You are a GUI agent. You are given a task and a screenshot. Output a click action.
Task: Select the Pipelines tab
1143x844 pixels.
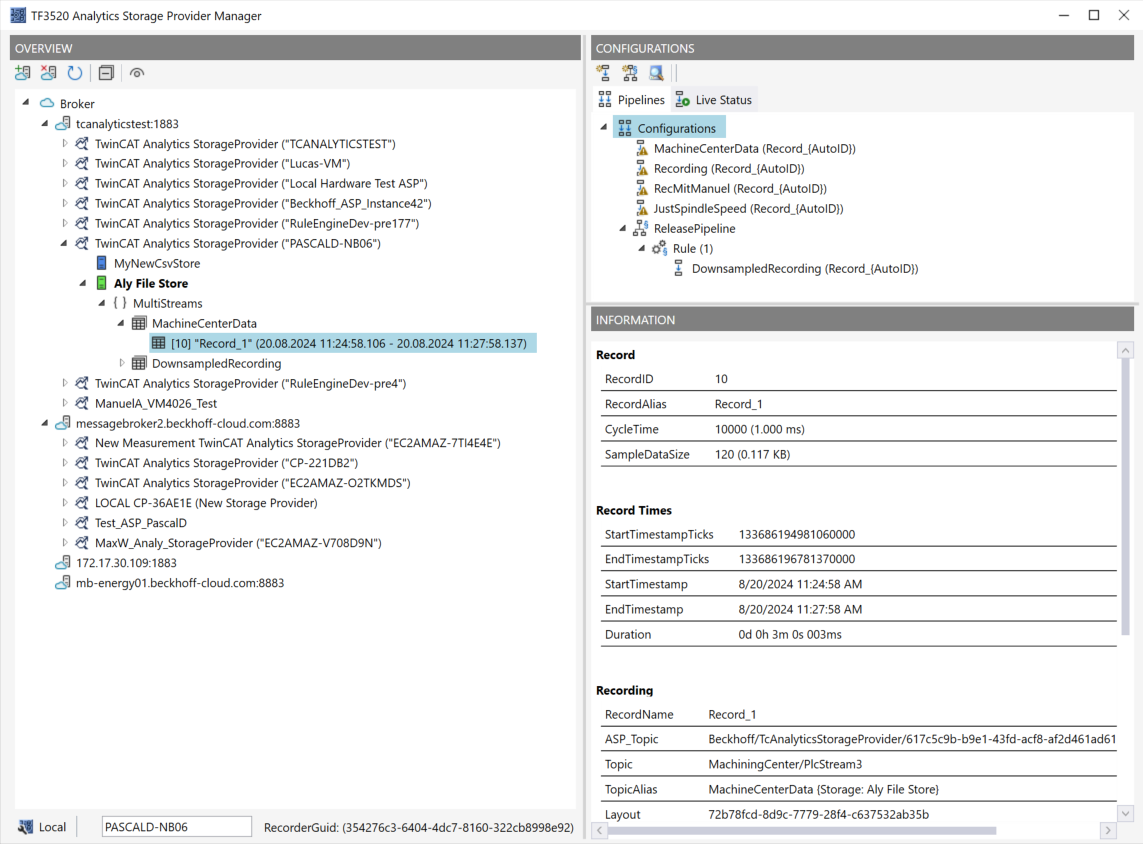click(x=631, y=100)
